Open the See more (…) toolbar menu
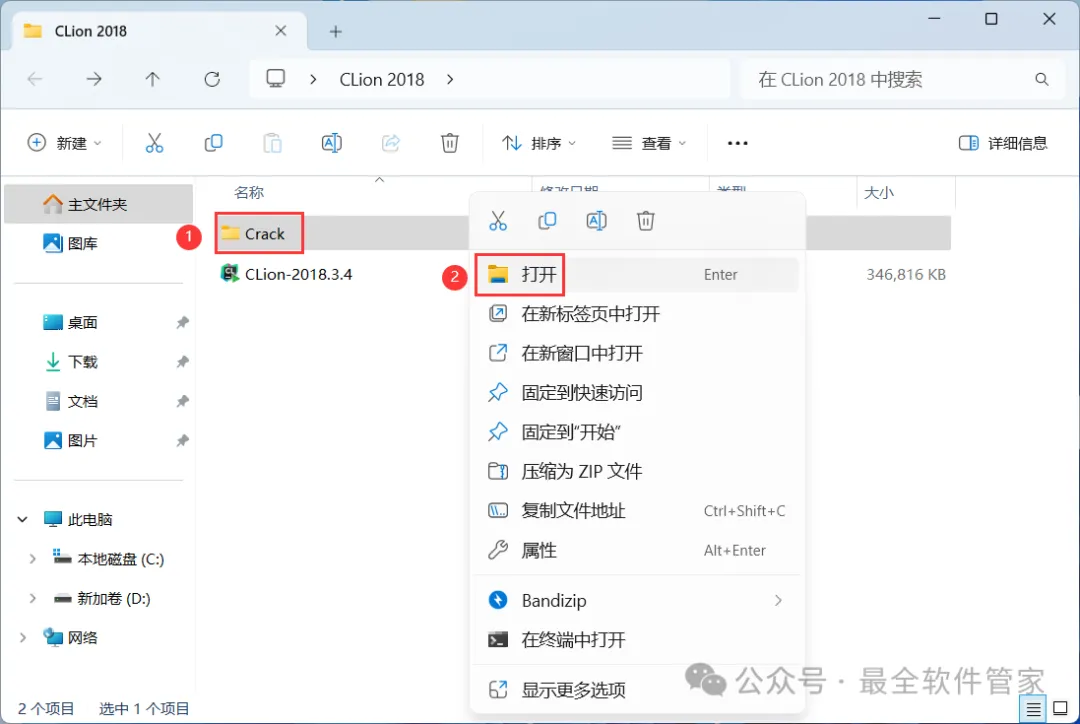1080x724 pixels. tap(738, 143)
